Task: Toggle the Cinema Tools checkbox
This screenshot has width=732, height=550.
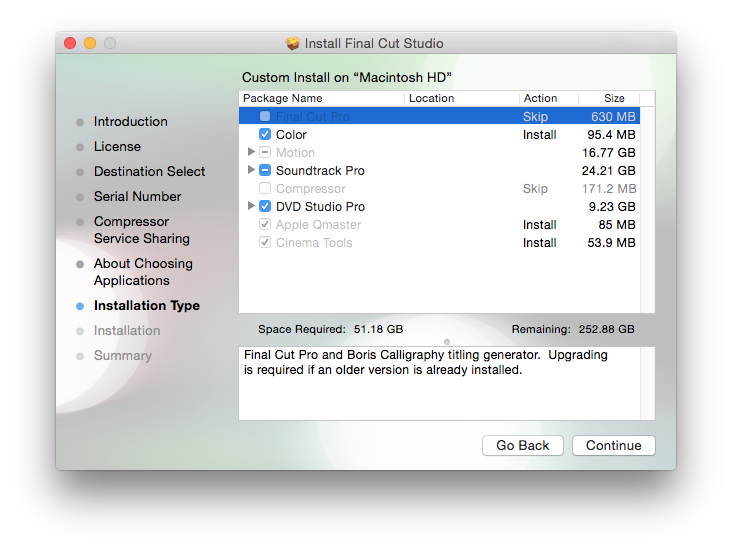Action: coord(265,242)
